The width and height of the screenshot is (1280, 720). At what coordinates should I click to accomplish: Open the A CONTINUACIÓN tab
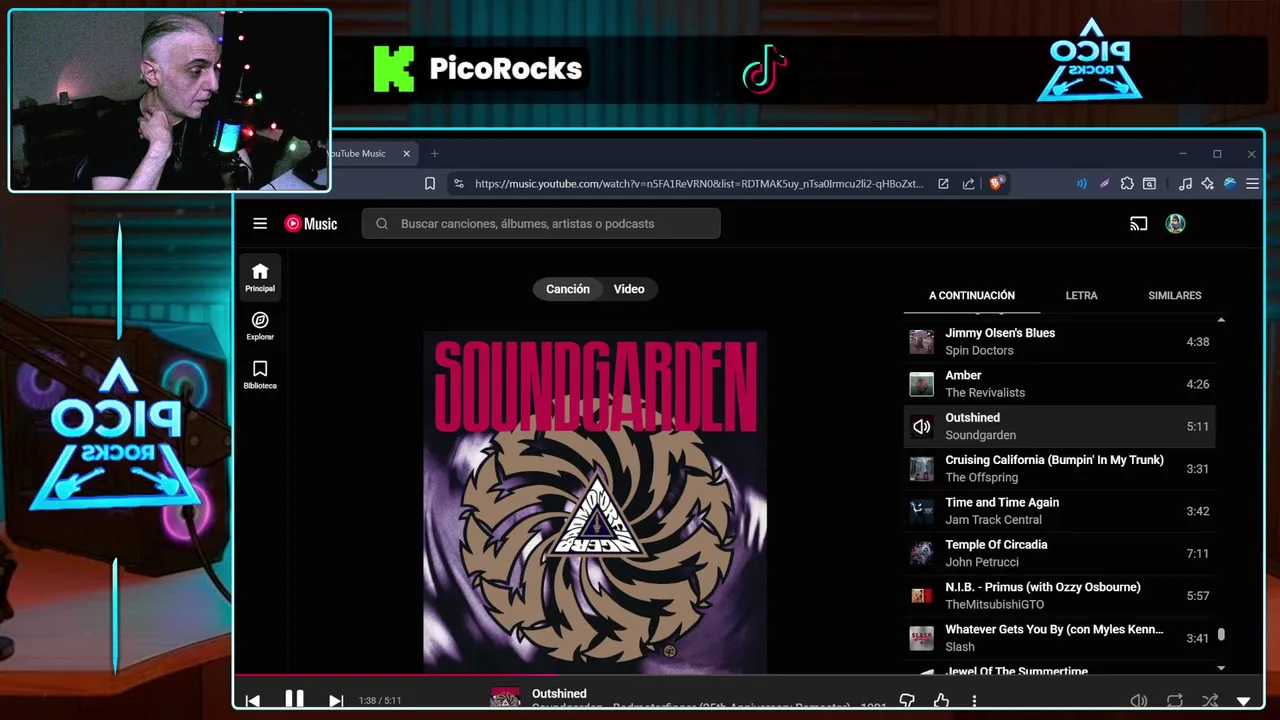click(972, 296)
